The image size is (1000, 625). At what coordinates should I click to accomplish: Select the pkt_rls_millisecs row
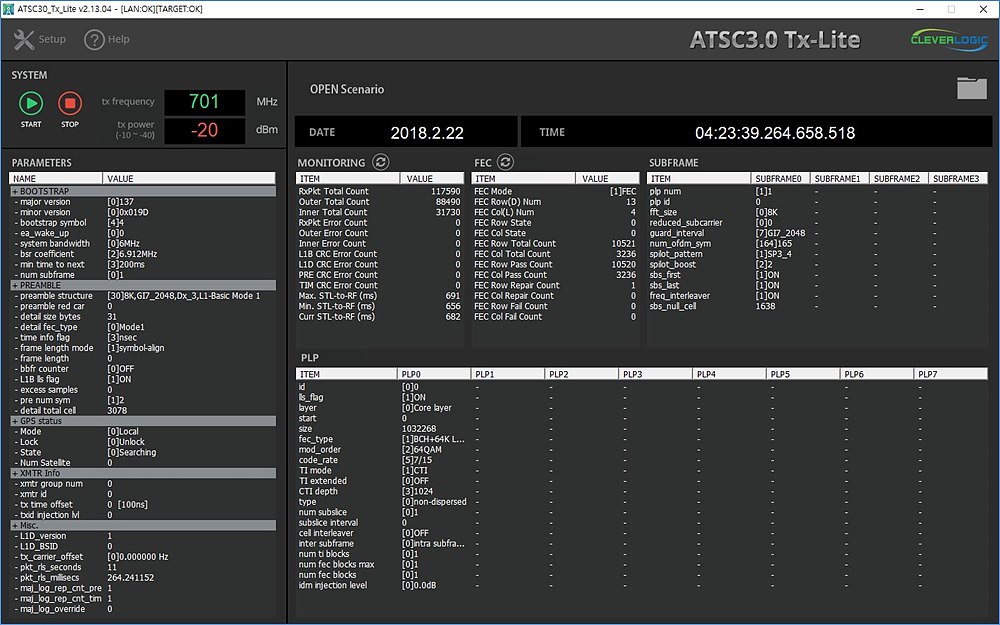[142, 578]
